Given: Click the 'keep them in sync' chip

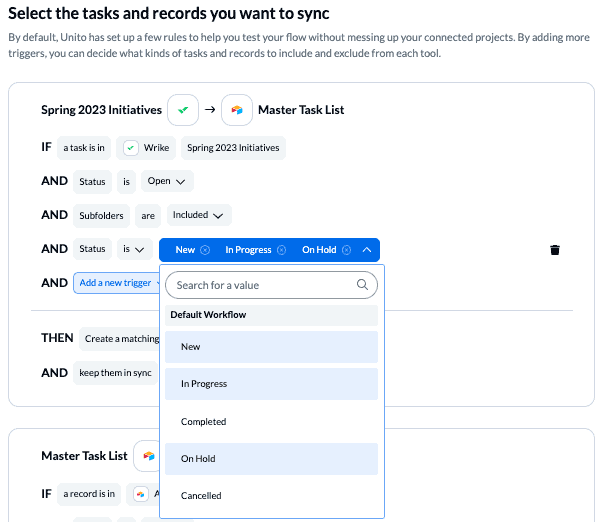Looking at the screenshot, I should tap(115, 373).
